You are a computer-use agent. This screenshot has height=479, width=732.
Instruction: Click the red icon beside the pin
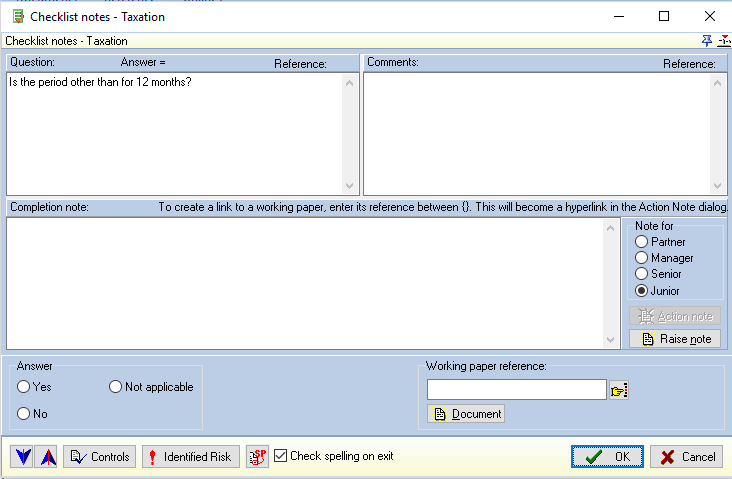[724, 41]
